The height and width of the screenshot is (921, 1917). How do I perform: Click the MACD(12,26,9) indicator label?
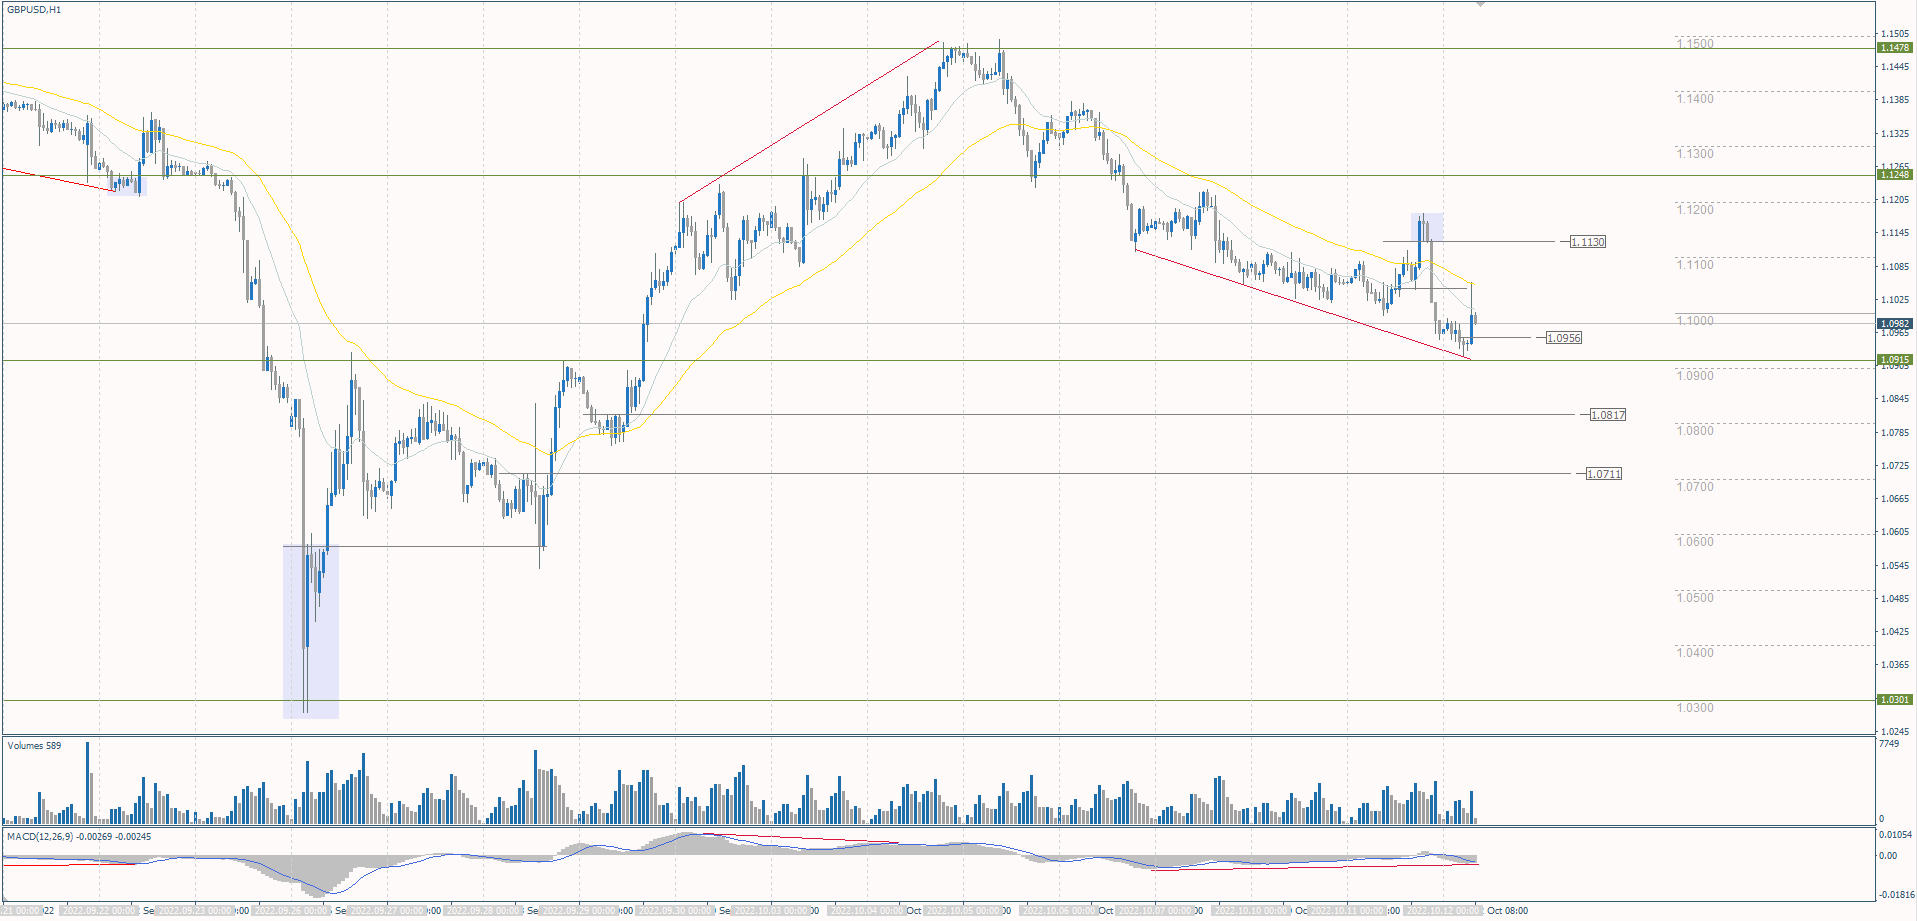tap(79, 837)
